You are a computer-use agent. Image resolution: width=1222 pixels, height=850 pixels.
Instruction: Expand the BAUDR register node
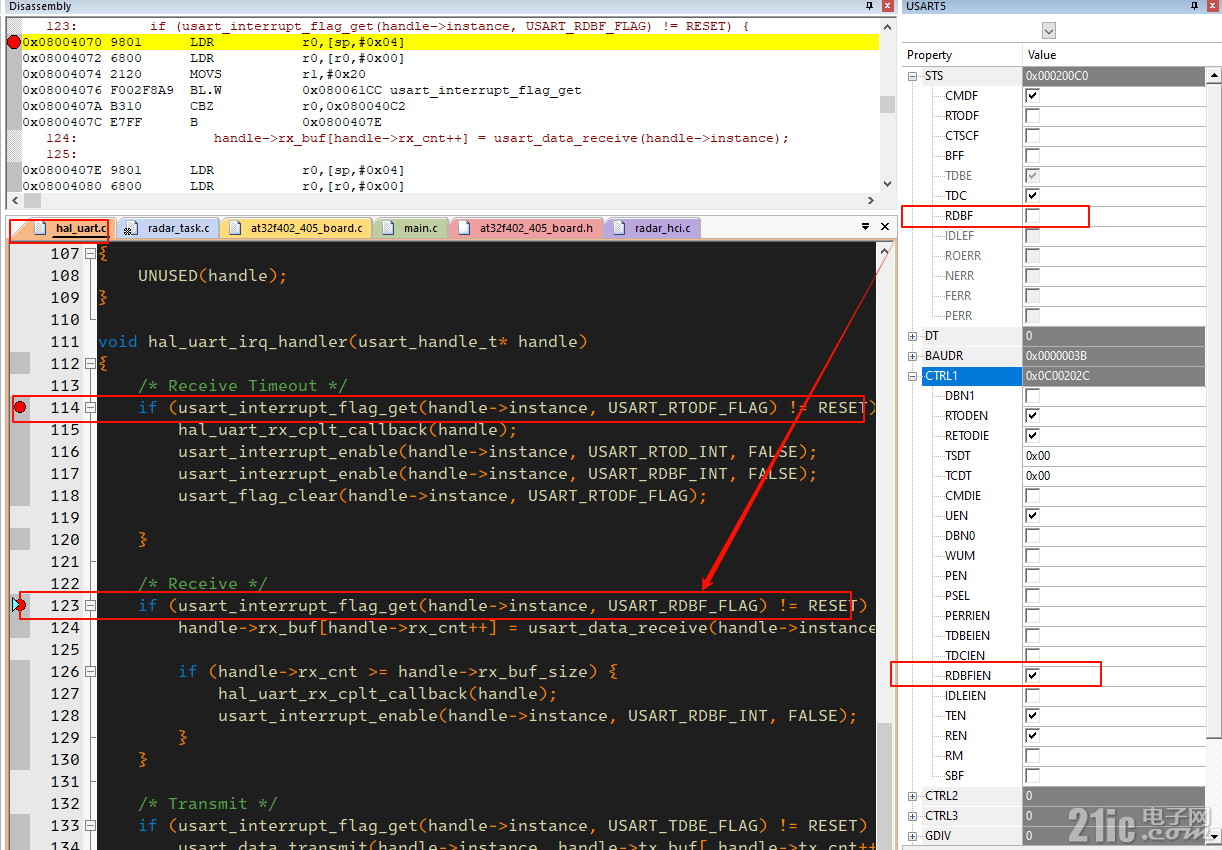(912, 356)
